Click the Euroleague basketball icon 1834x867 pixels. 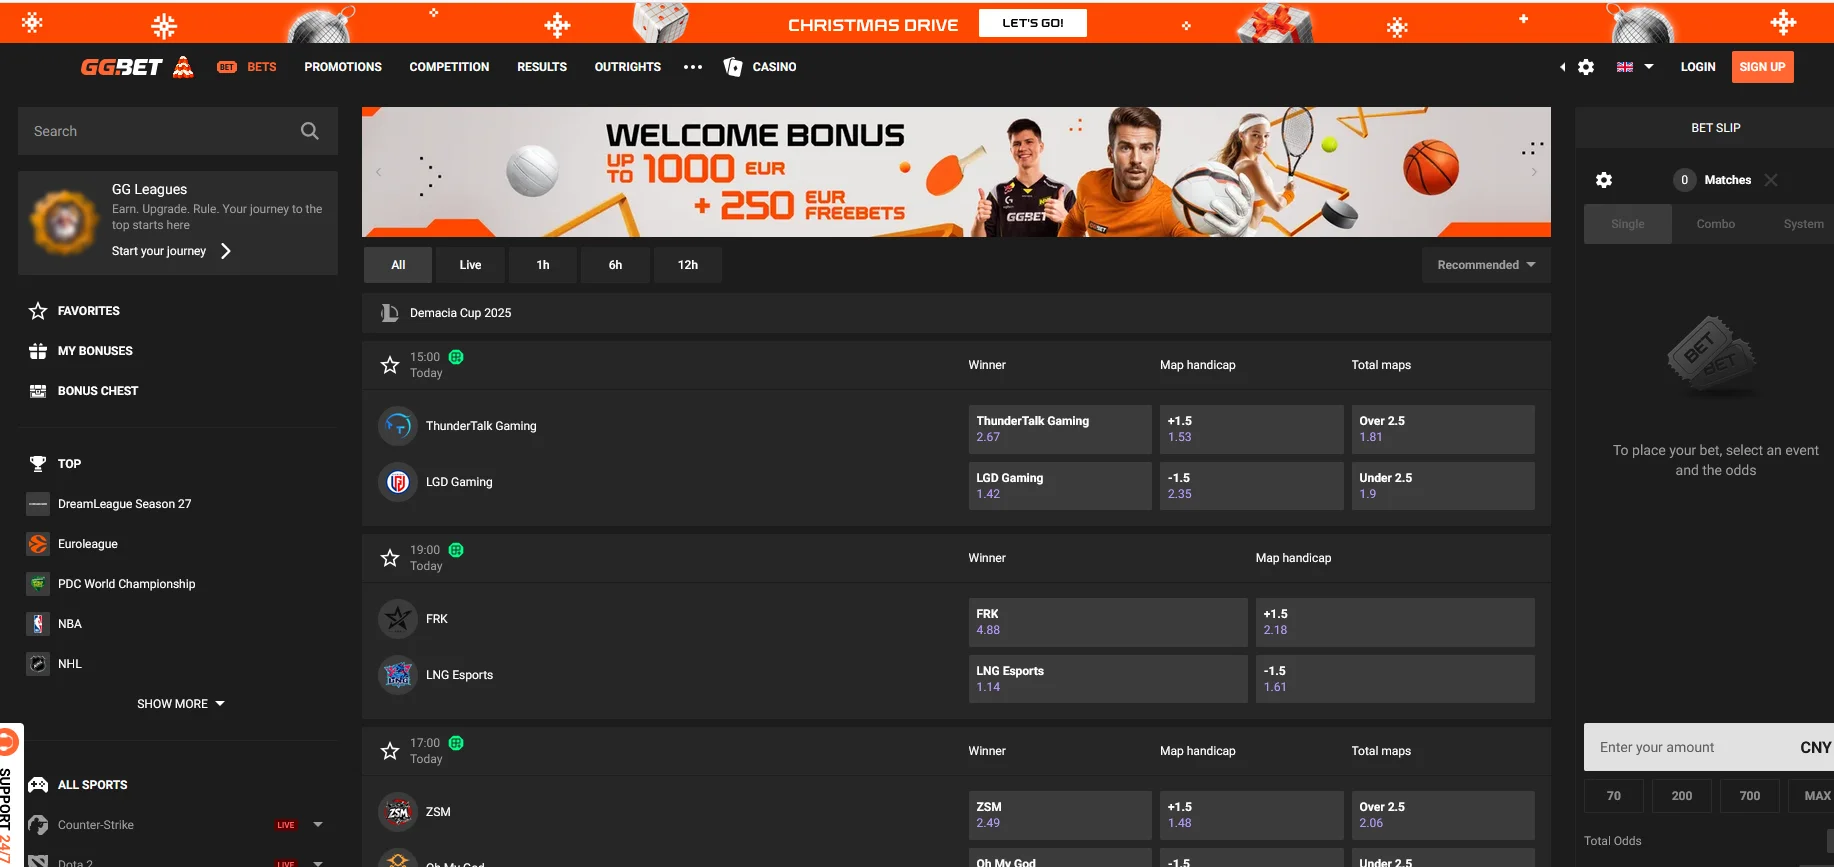(x=38, y=544)
